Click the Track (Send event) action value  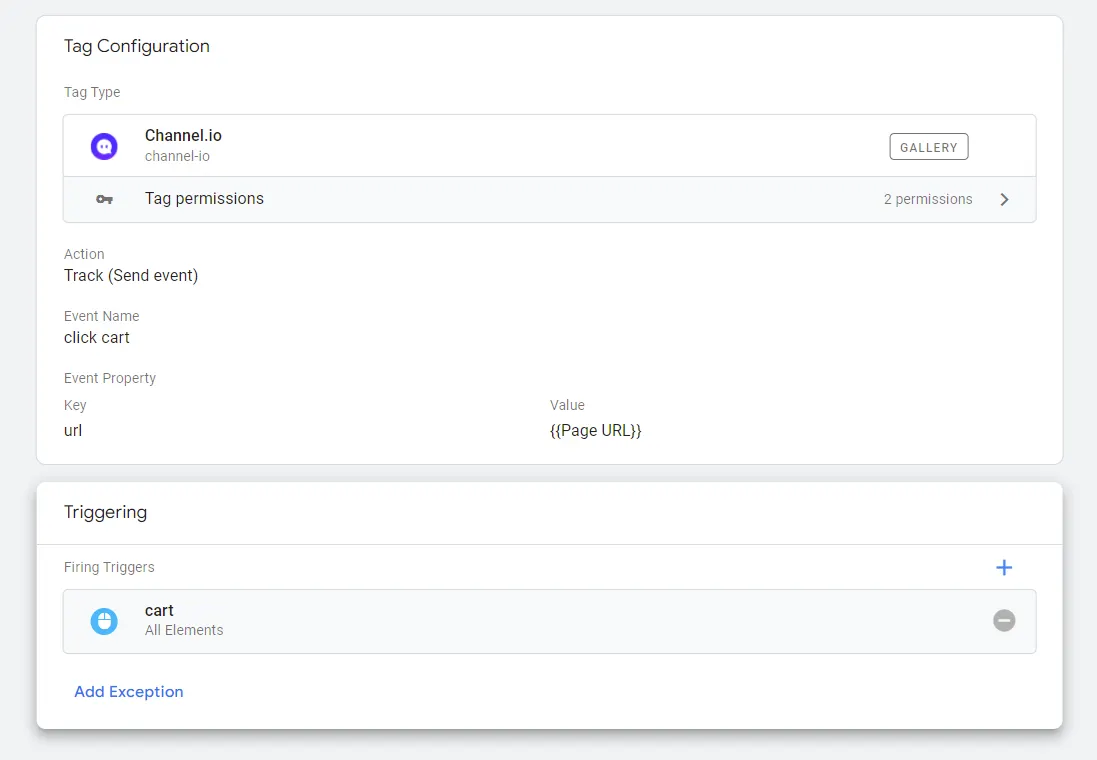(x=131, y=276)
